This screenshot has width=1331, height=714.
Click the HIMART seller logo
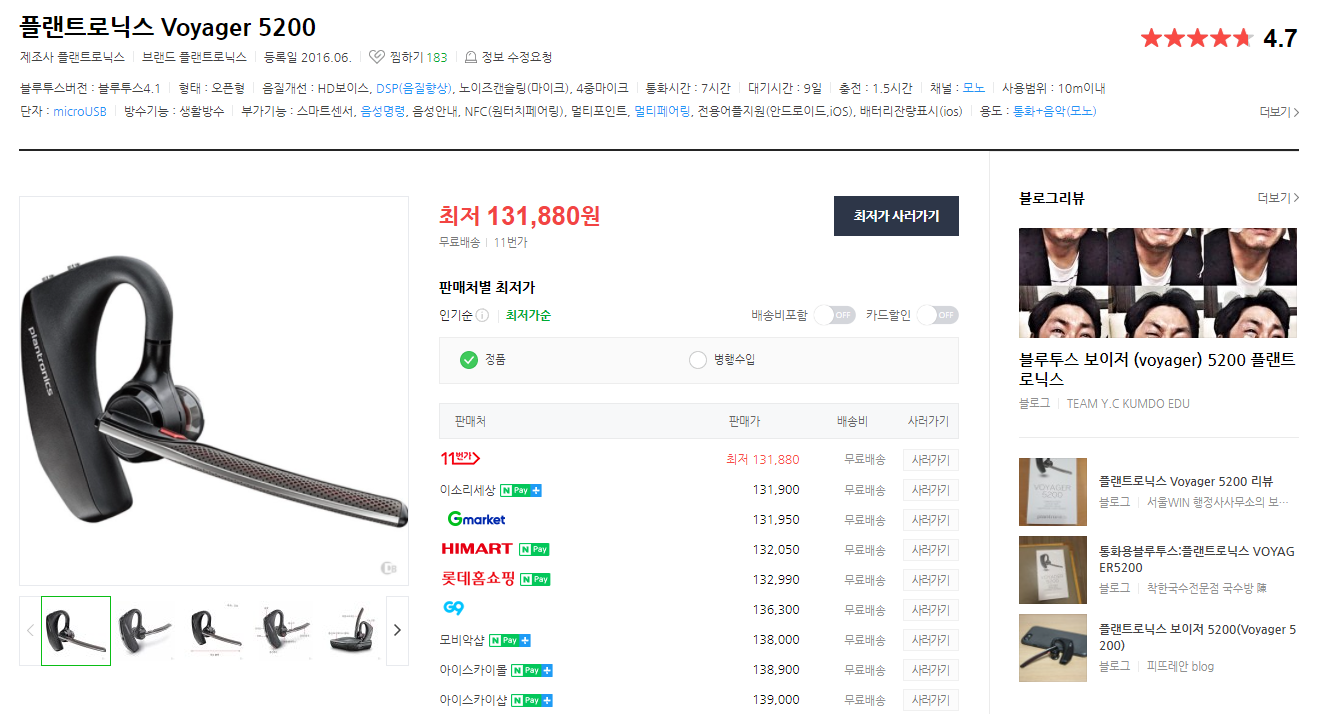pyautogui.click(x=476, y=549)
